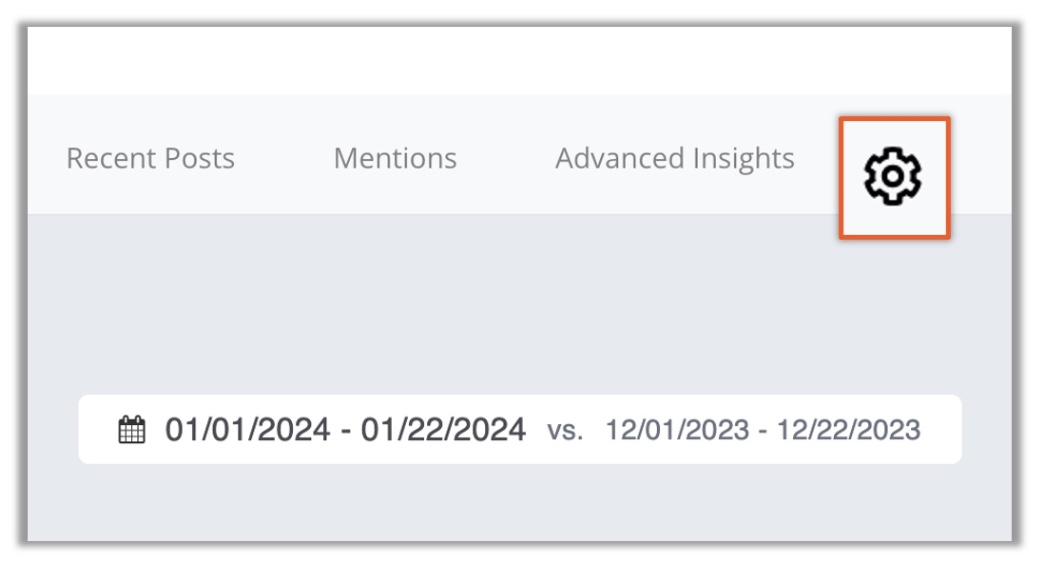Click the "vs." label between ranges

point(565,431)
